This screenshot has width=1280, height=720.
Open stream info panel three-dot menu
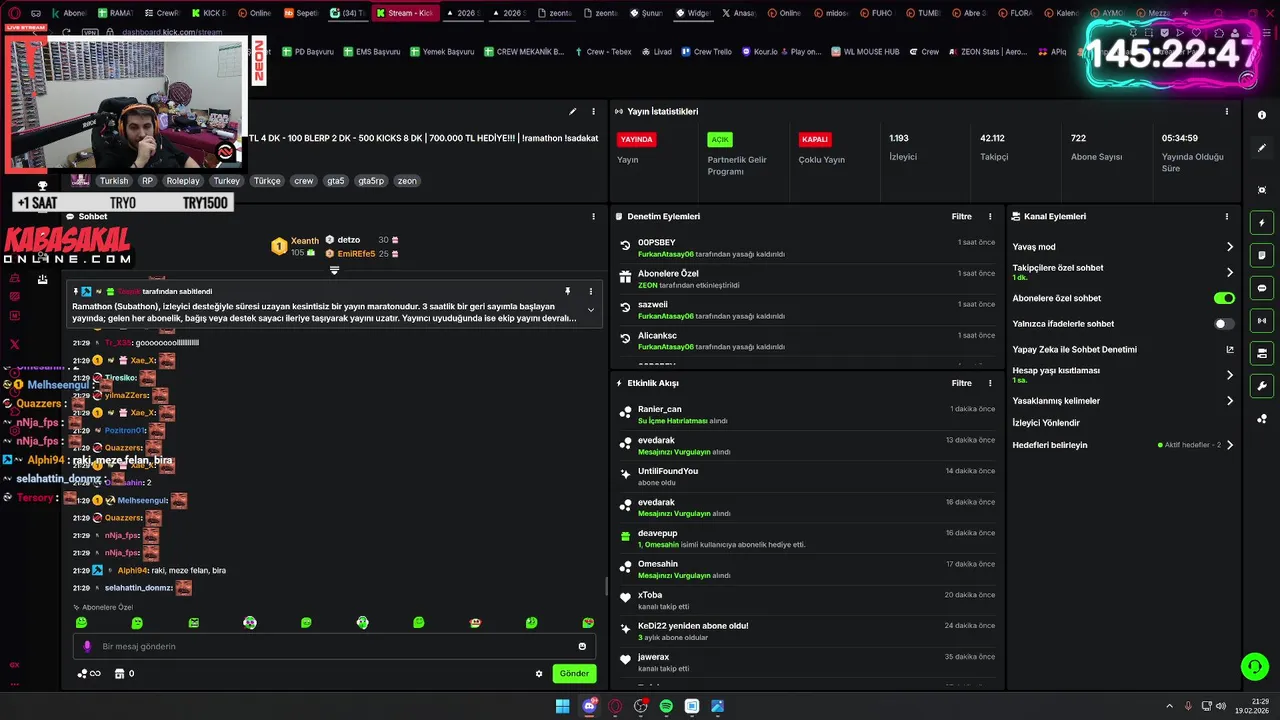593,111
